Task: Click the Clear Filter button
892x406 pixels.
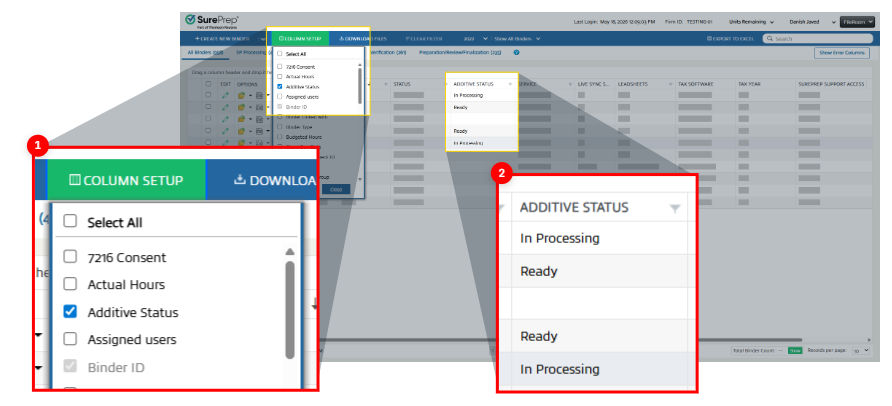Action: tap(425, 39)
